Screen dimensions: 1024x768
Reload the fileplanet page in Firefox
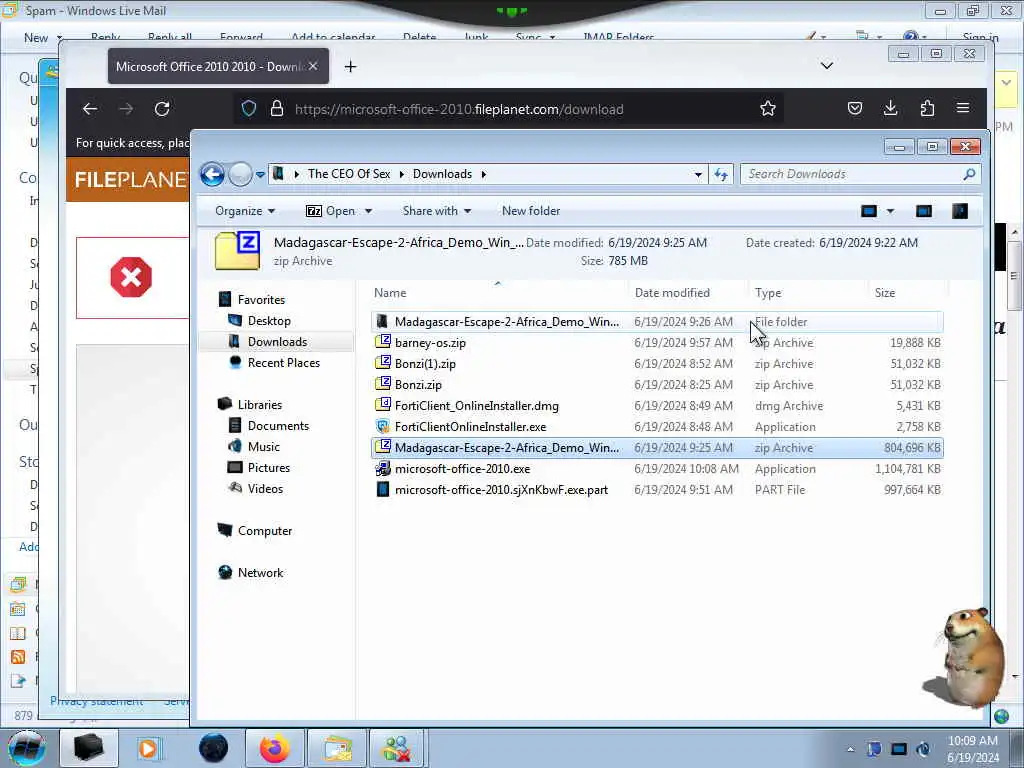[x=162, y=109]
